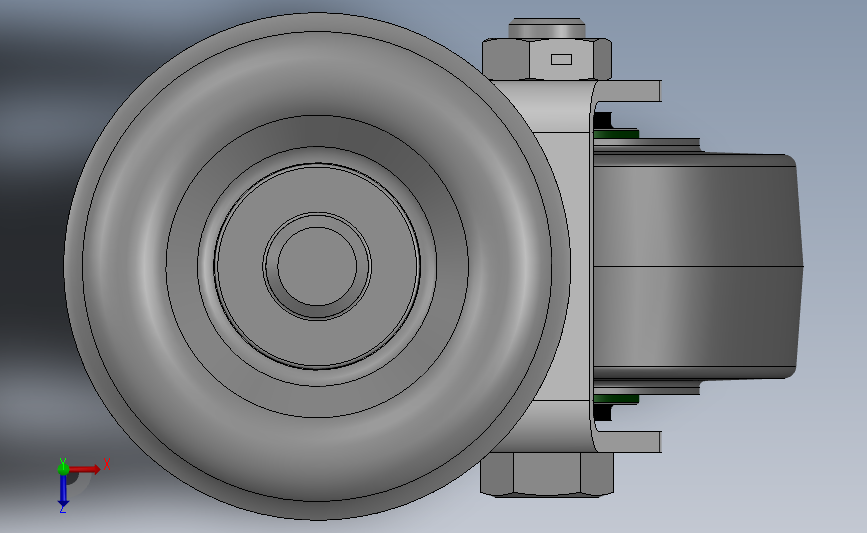Select the lower fork bracket flange
Screen dimensions: 867x533
(x=628, y=442)
